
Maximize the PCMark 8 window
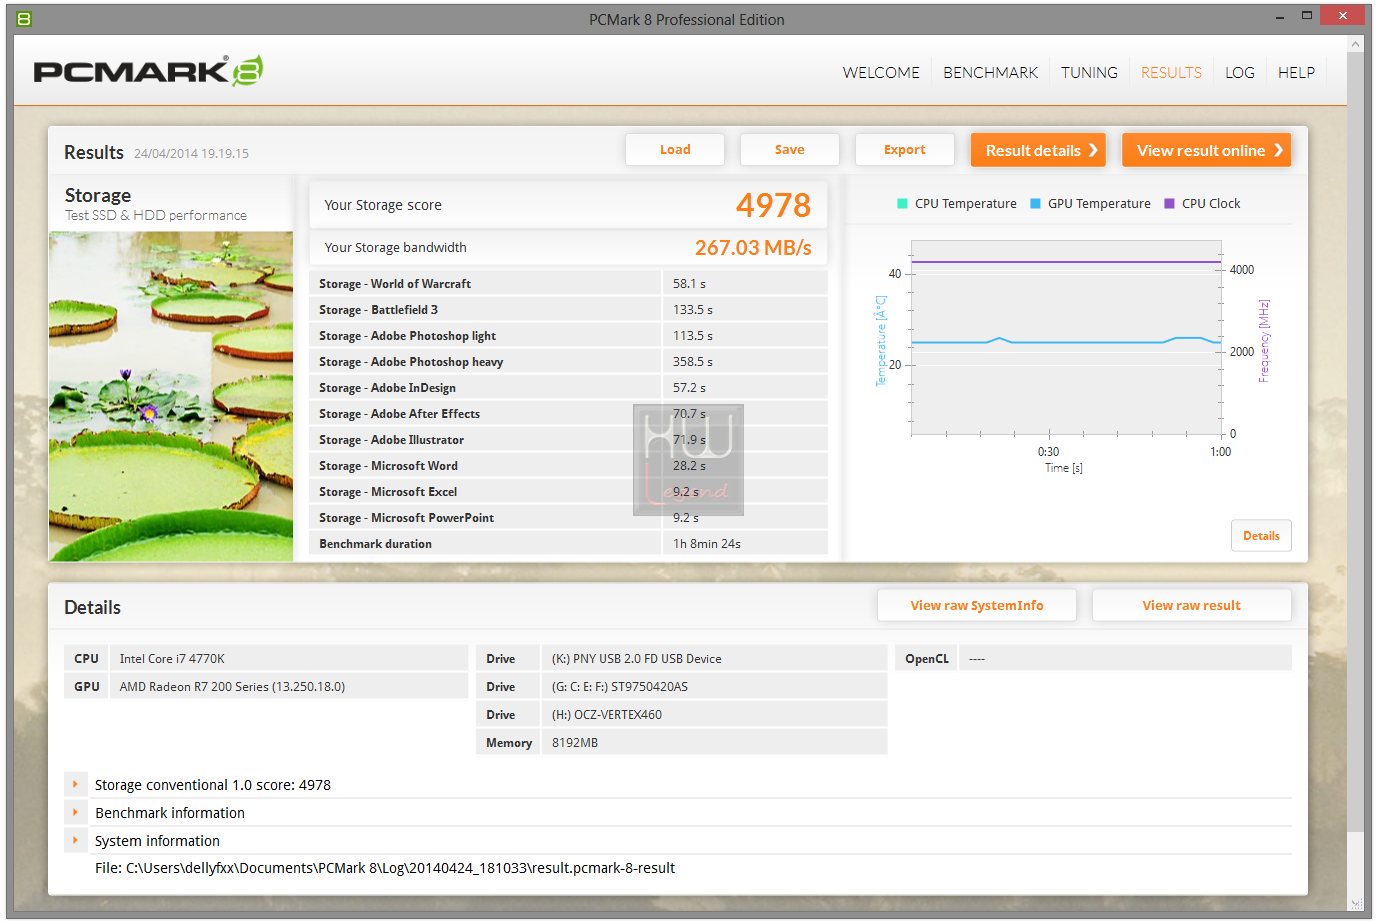[1306, 16]
